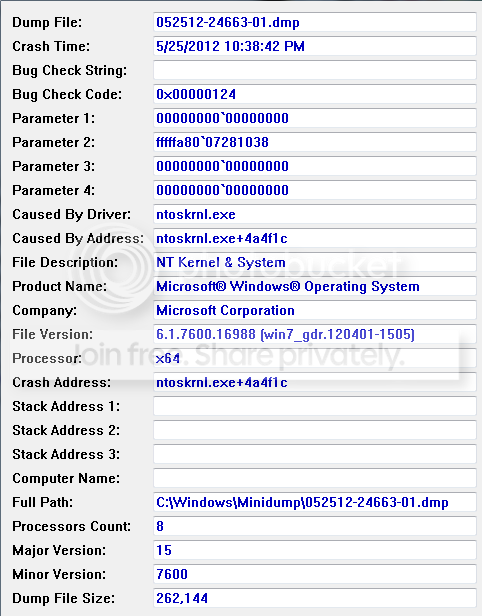Select the Company Microsoft Corporation field

click(315, 310)
